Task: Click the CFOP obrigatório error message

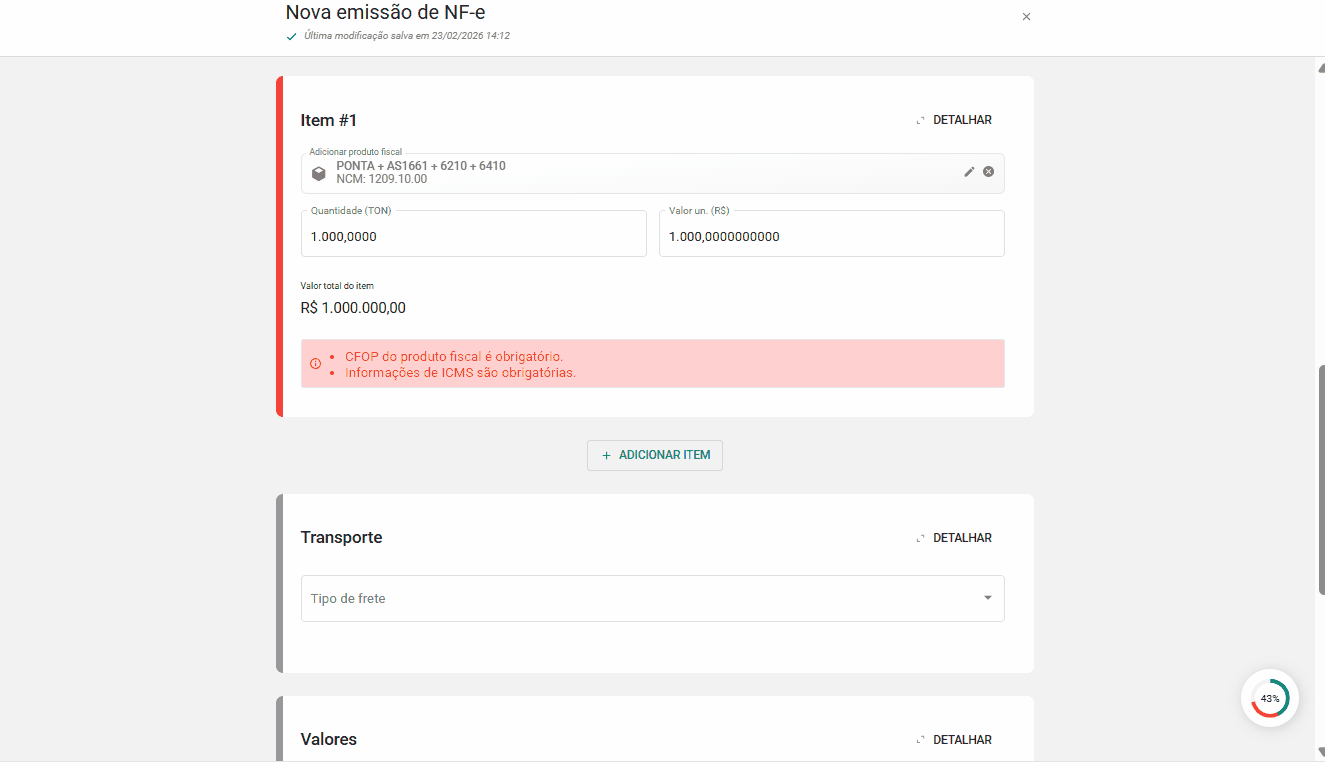Action: tap(454, 356)
